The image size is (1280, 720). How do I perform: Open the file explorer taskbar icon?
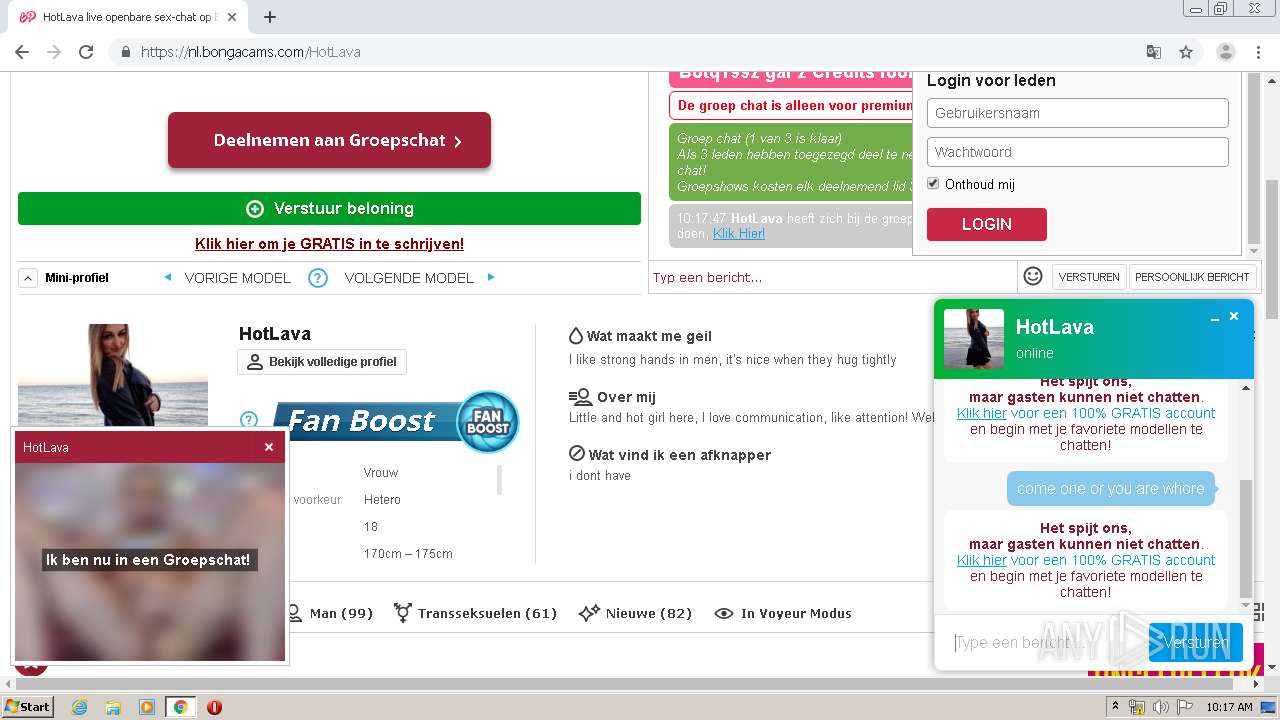coord(113,707)
